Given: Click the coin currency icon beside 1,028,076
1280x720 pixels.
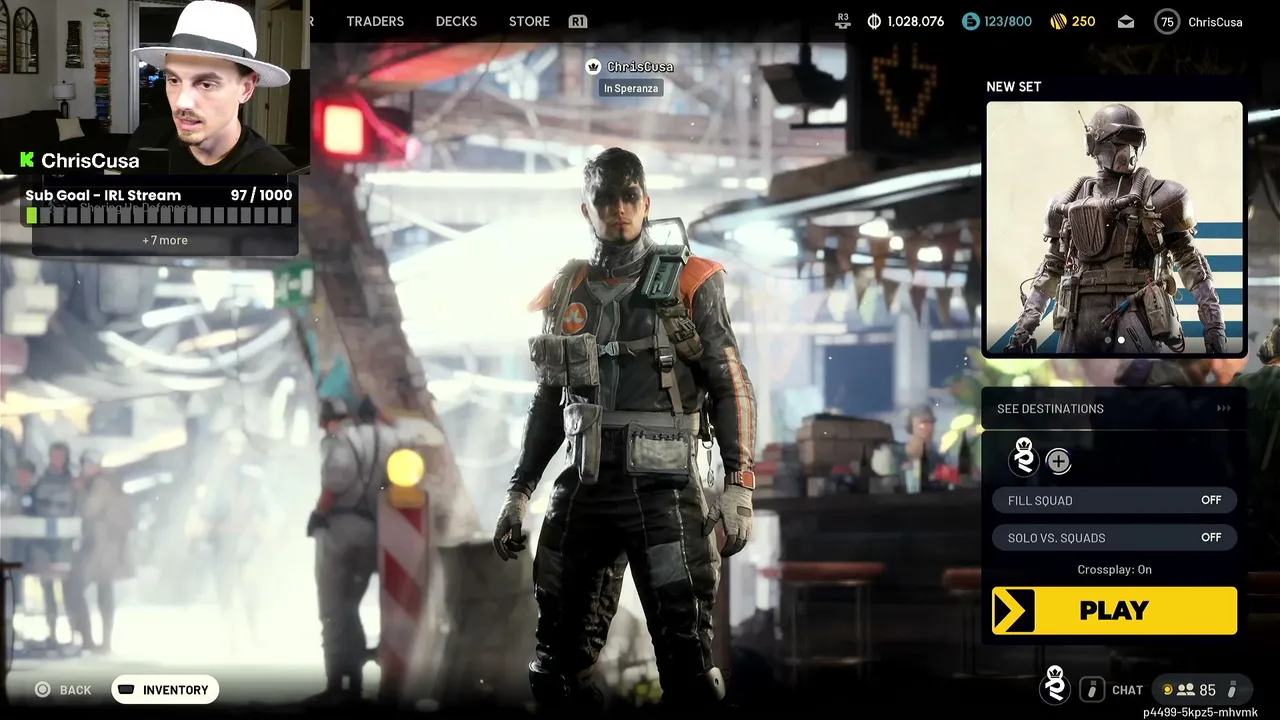Looking at the screenshot, I should tap(874, 21).
